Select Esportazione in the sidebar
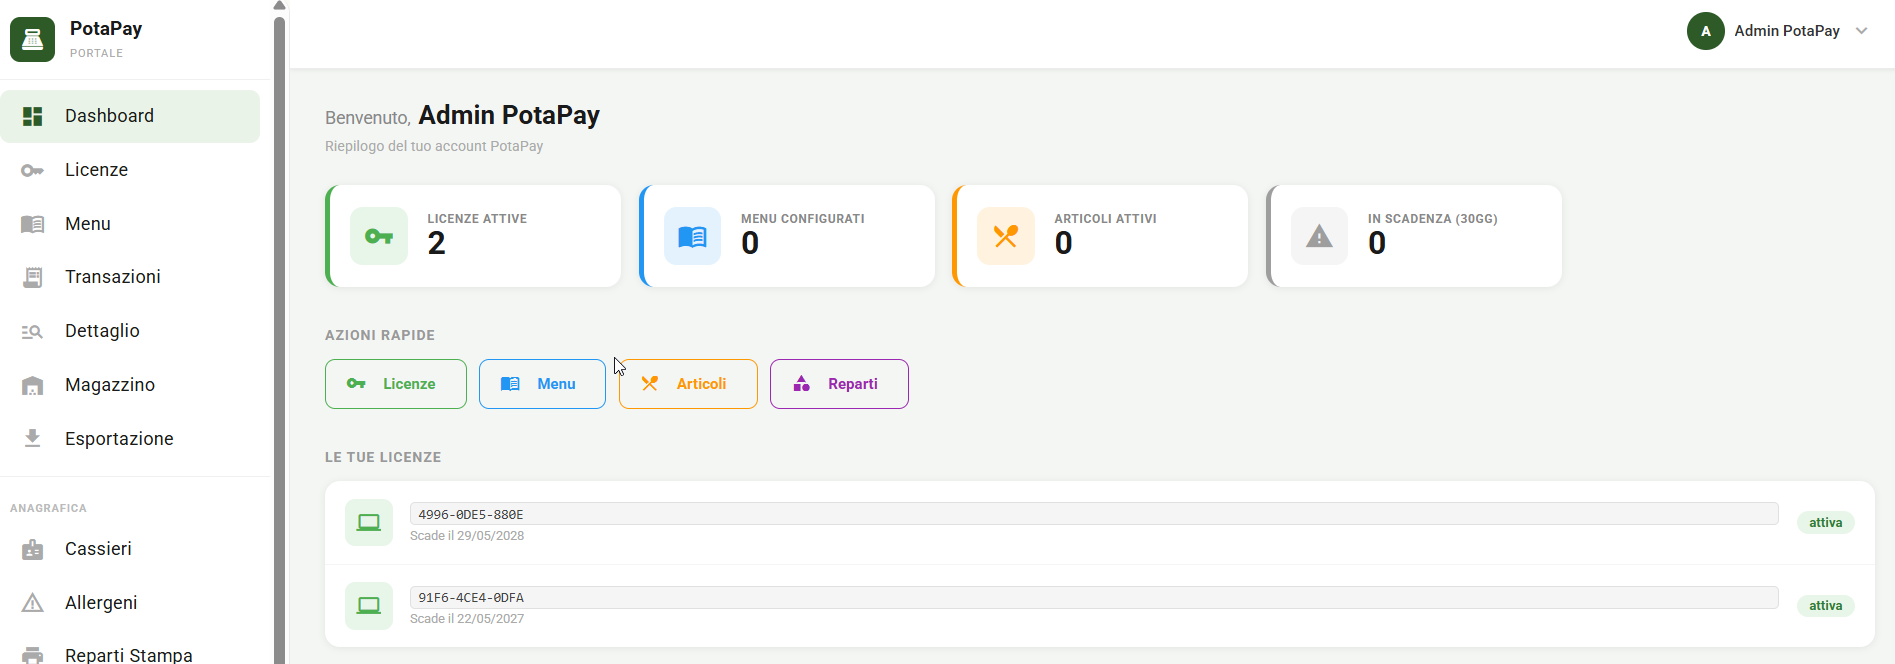This screenshot has height=664, width=1895. 130,438
